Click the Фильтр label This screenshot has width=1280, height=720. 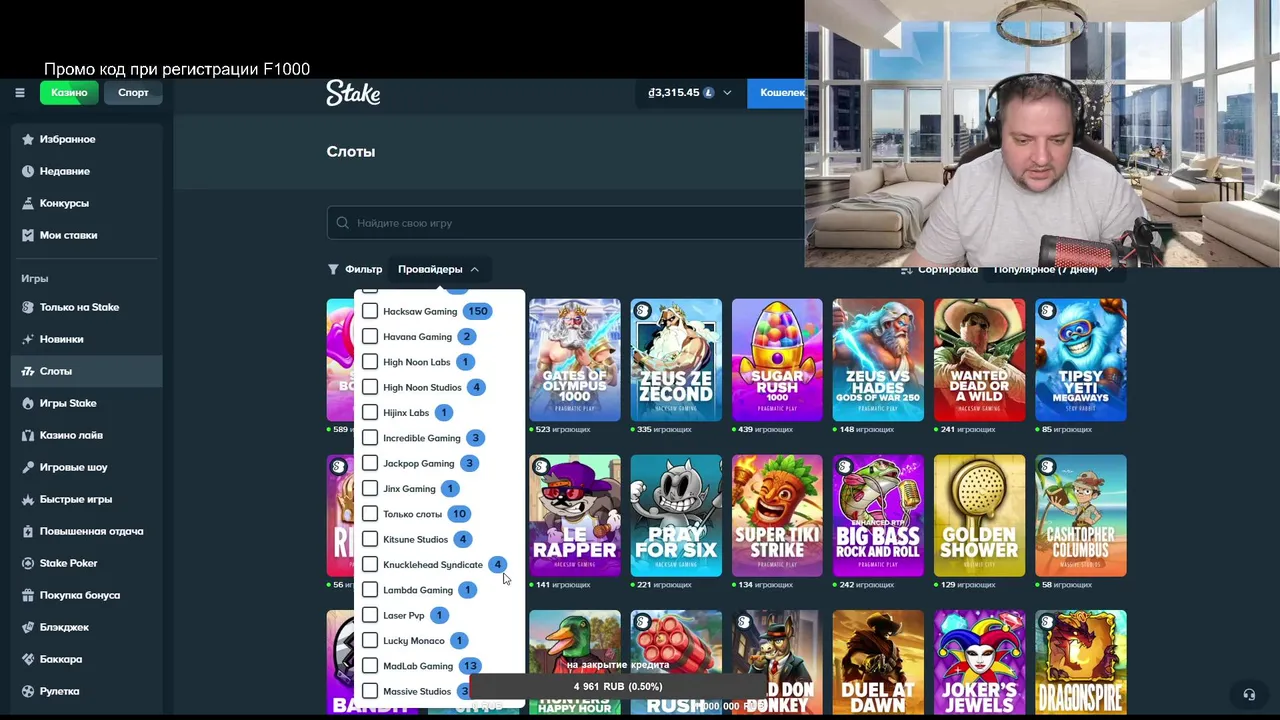(364, 269)
